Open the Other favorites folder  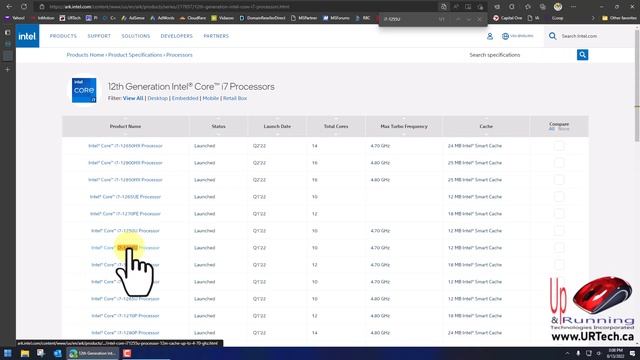619,18
